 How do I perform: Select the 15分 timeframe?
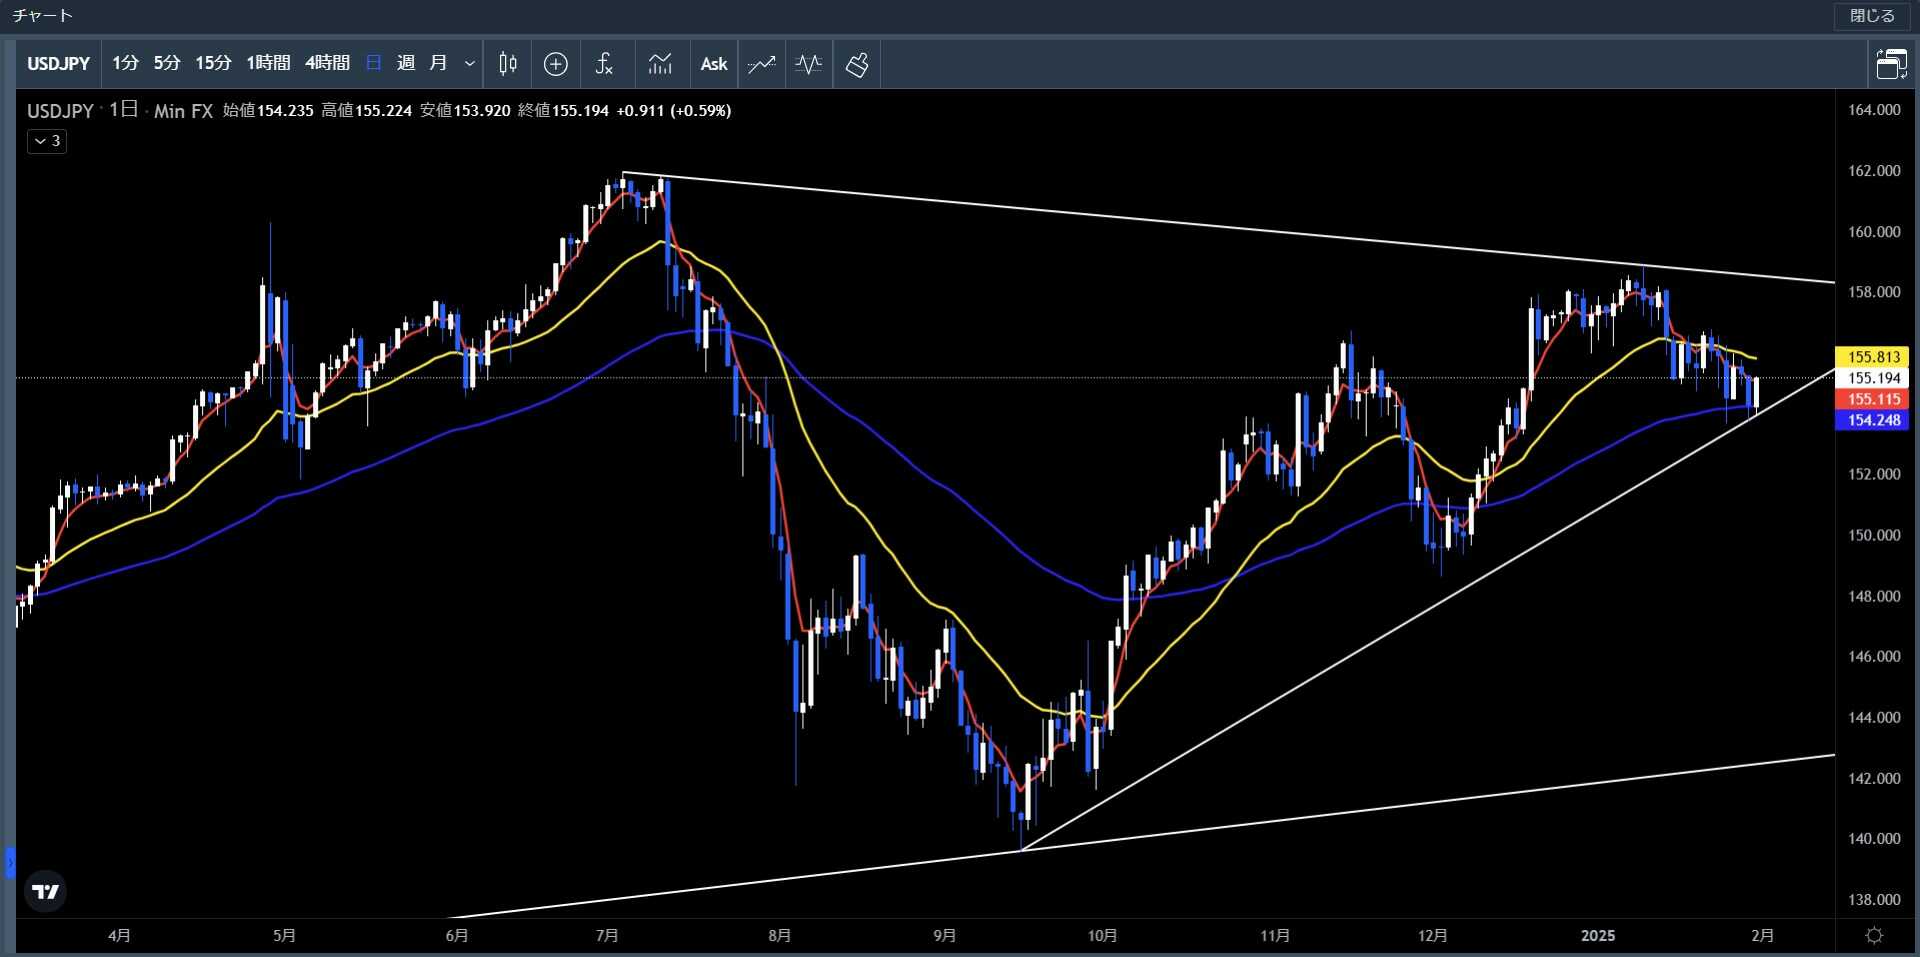coord(213,63)
